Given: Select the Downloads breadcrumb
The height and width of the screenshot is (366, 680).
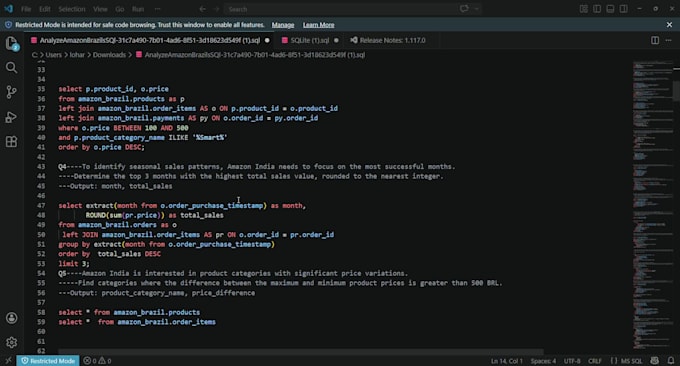Looking at the screenshot, I should 109,55.
